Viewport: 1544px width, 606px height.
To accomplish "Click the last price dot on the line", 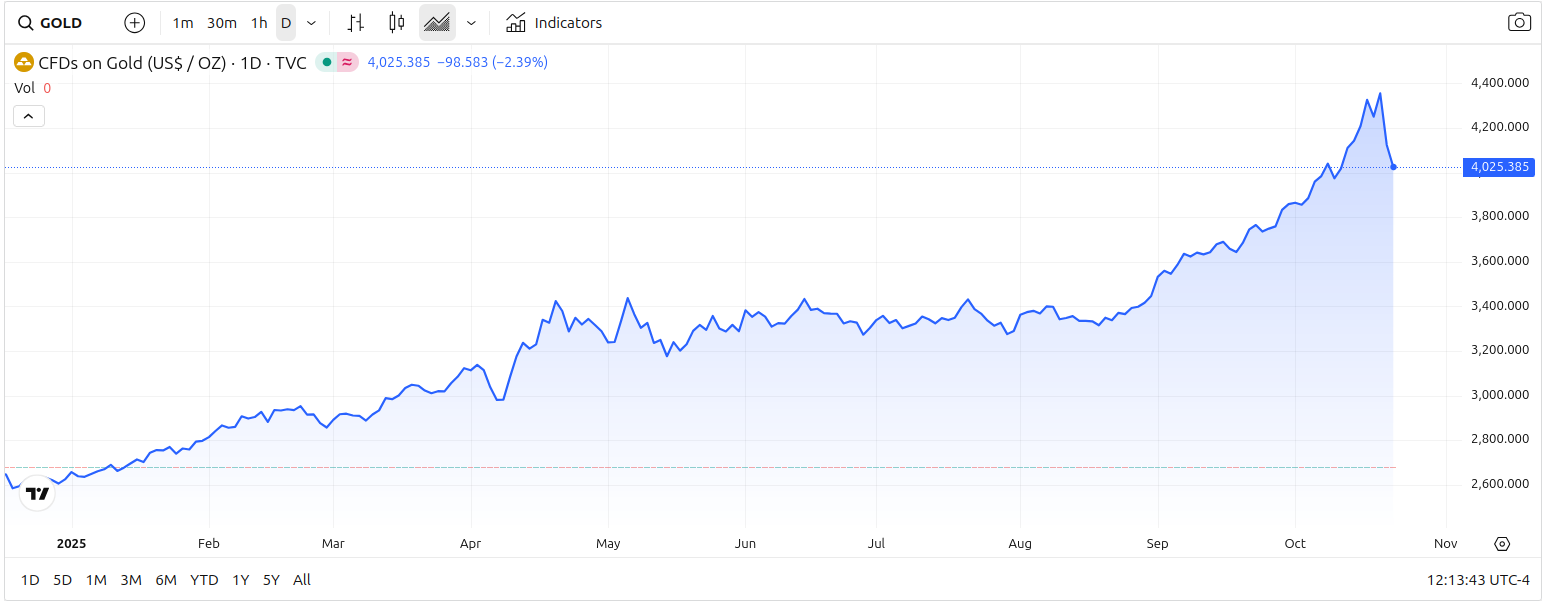I will (x=1394, y=167).
